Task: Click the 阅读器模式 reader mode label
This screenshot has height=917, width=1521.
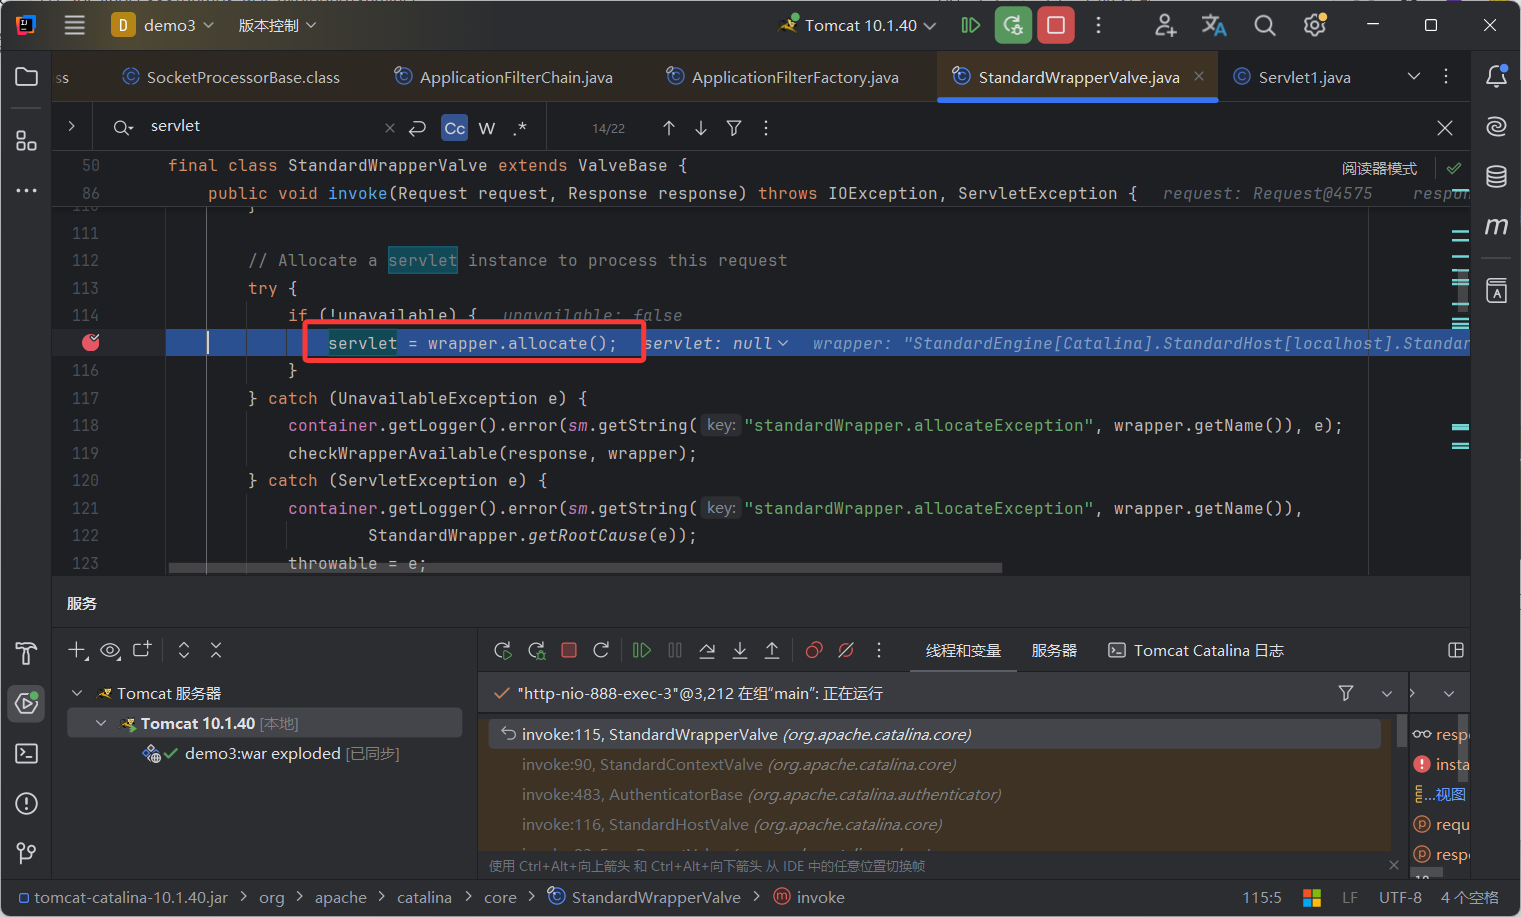Action: pos(1379,168)
